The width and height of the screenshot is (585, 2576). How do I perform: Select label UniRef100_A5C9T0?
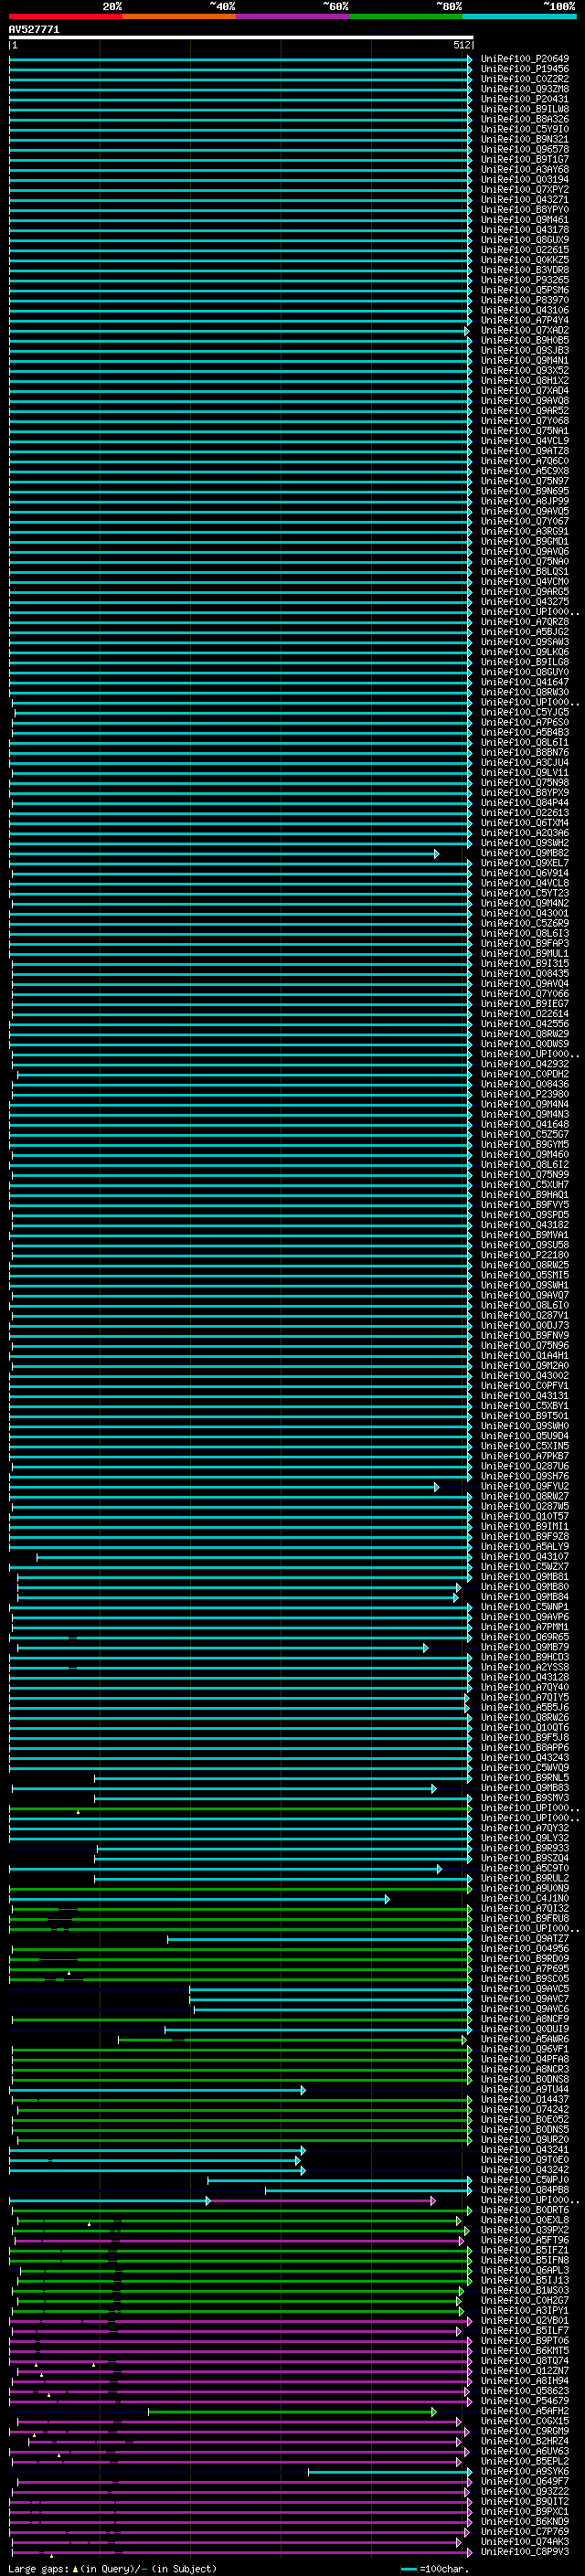(x=525, y=1868)
